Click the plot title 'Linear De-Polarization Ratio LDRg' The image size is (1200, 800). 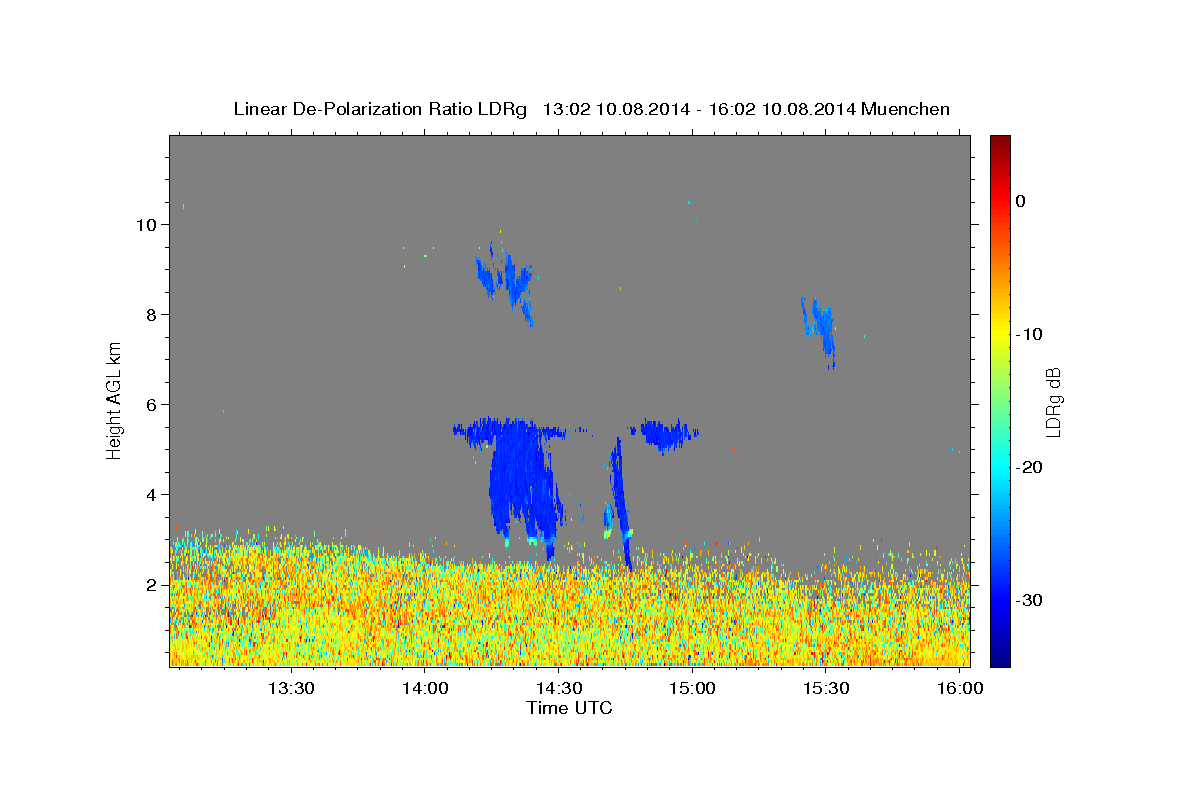pyautogui.click(x=379, y=109)
